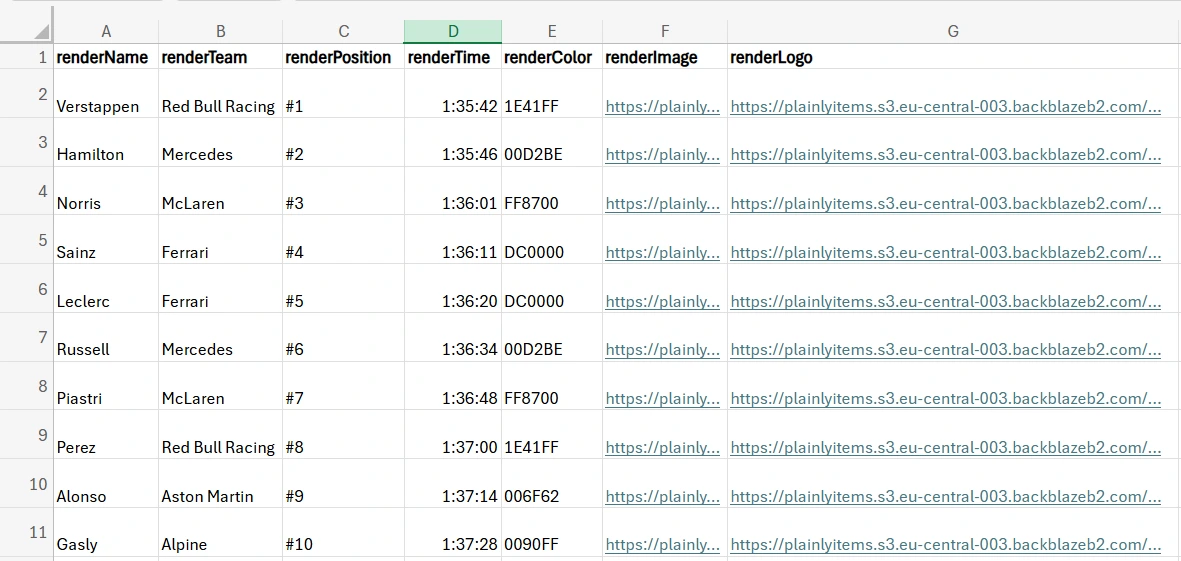The image size is (1181, 561).
Task: Click the renderLogo header cell
Action: 954,57
